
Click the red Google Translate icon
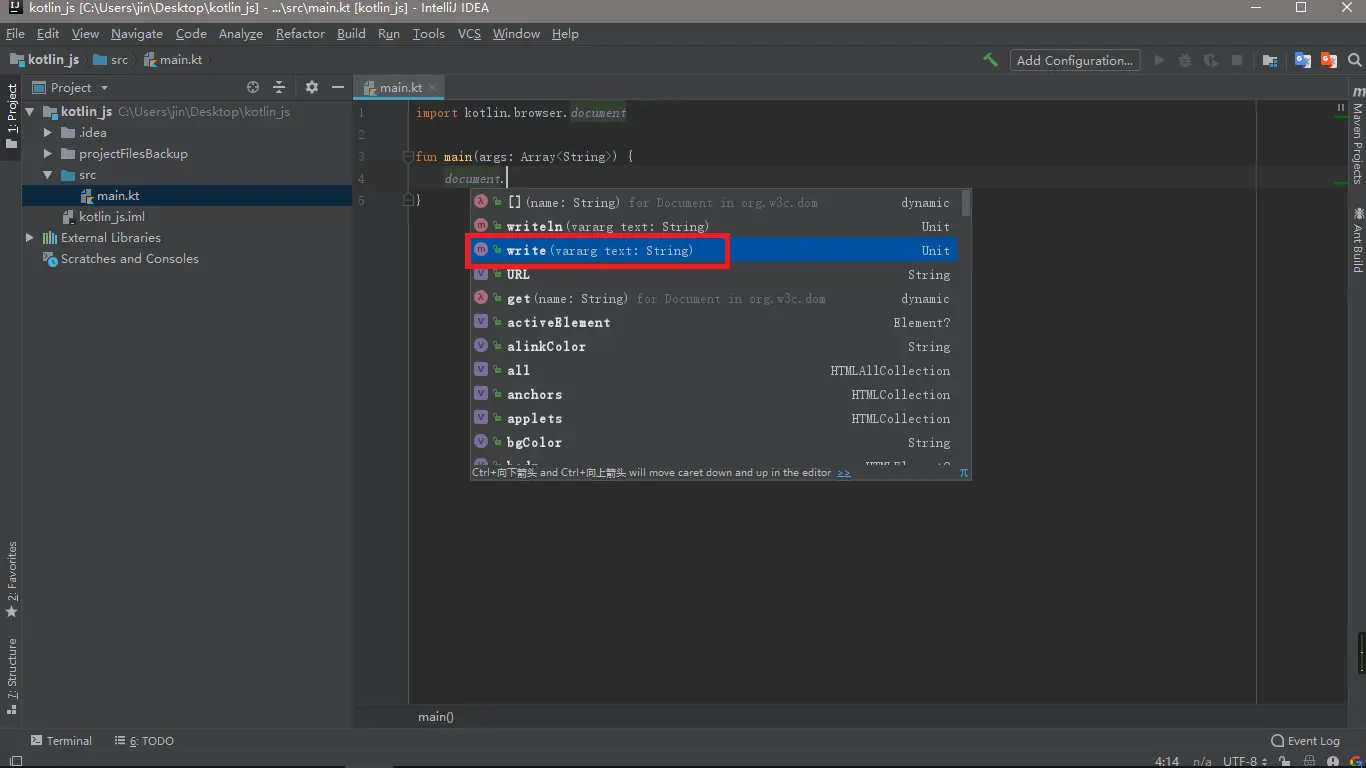pyautogui.click(x=1328, y=60)
